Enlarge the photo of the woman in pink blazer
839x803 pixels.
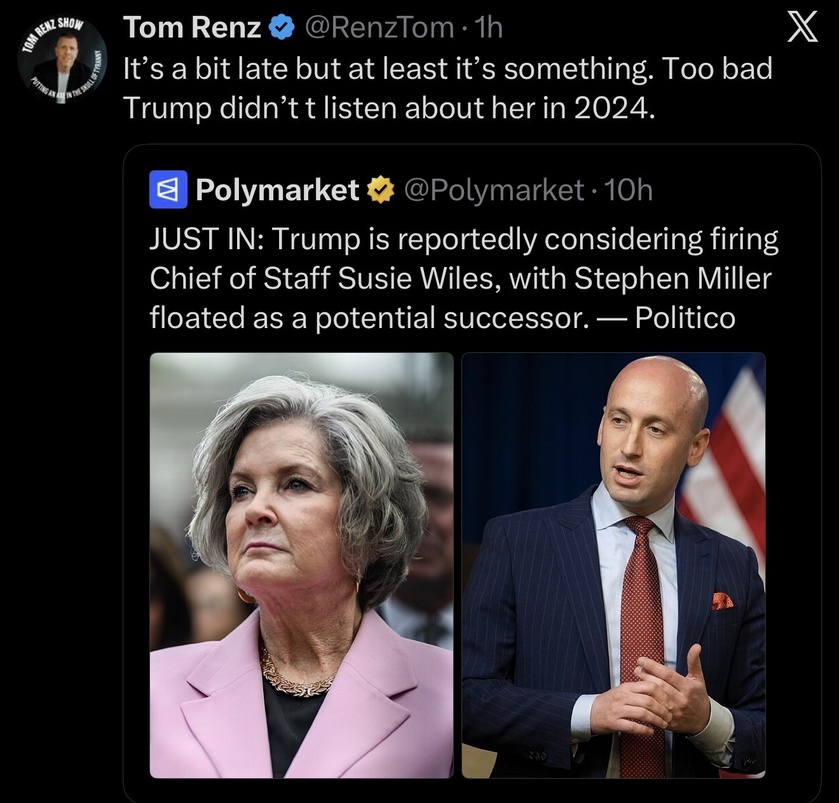301,565
